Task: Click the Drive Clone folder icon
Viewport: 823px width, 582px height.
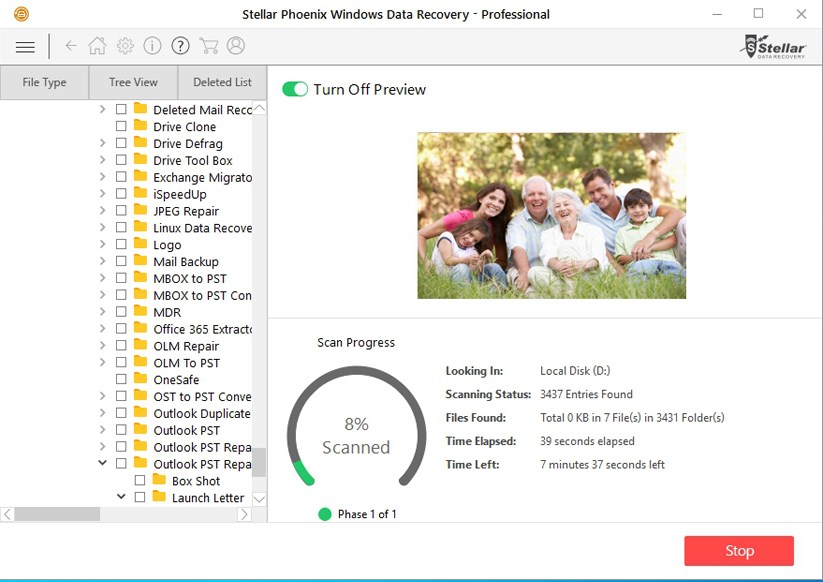Action: [x=140, y=125]
